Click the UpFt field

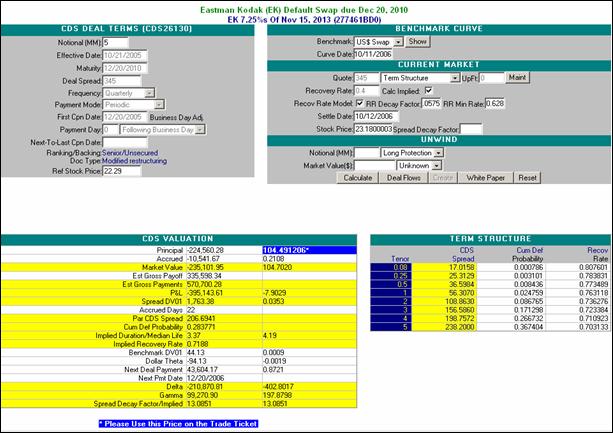(x=491, y=78)
